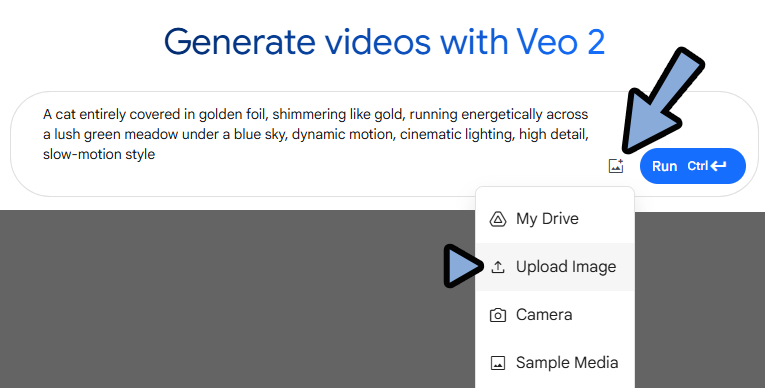
Task: Click the word "Veo 2" in the title
Action: [x=561, y=42]
